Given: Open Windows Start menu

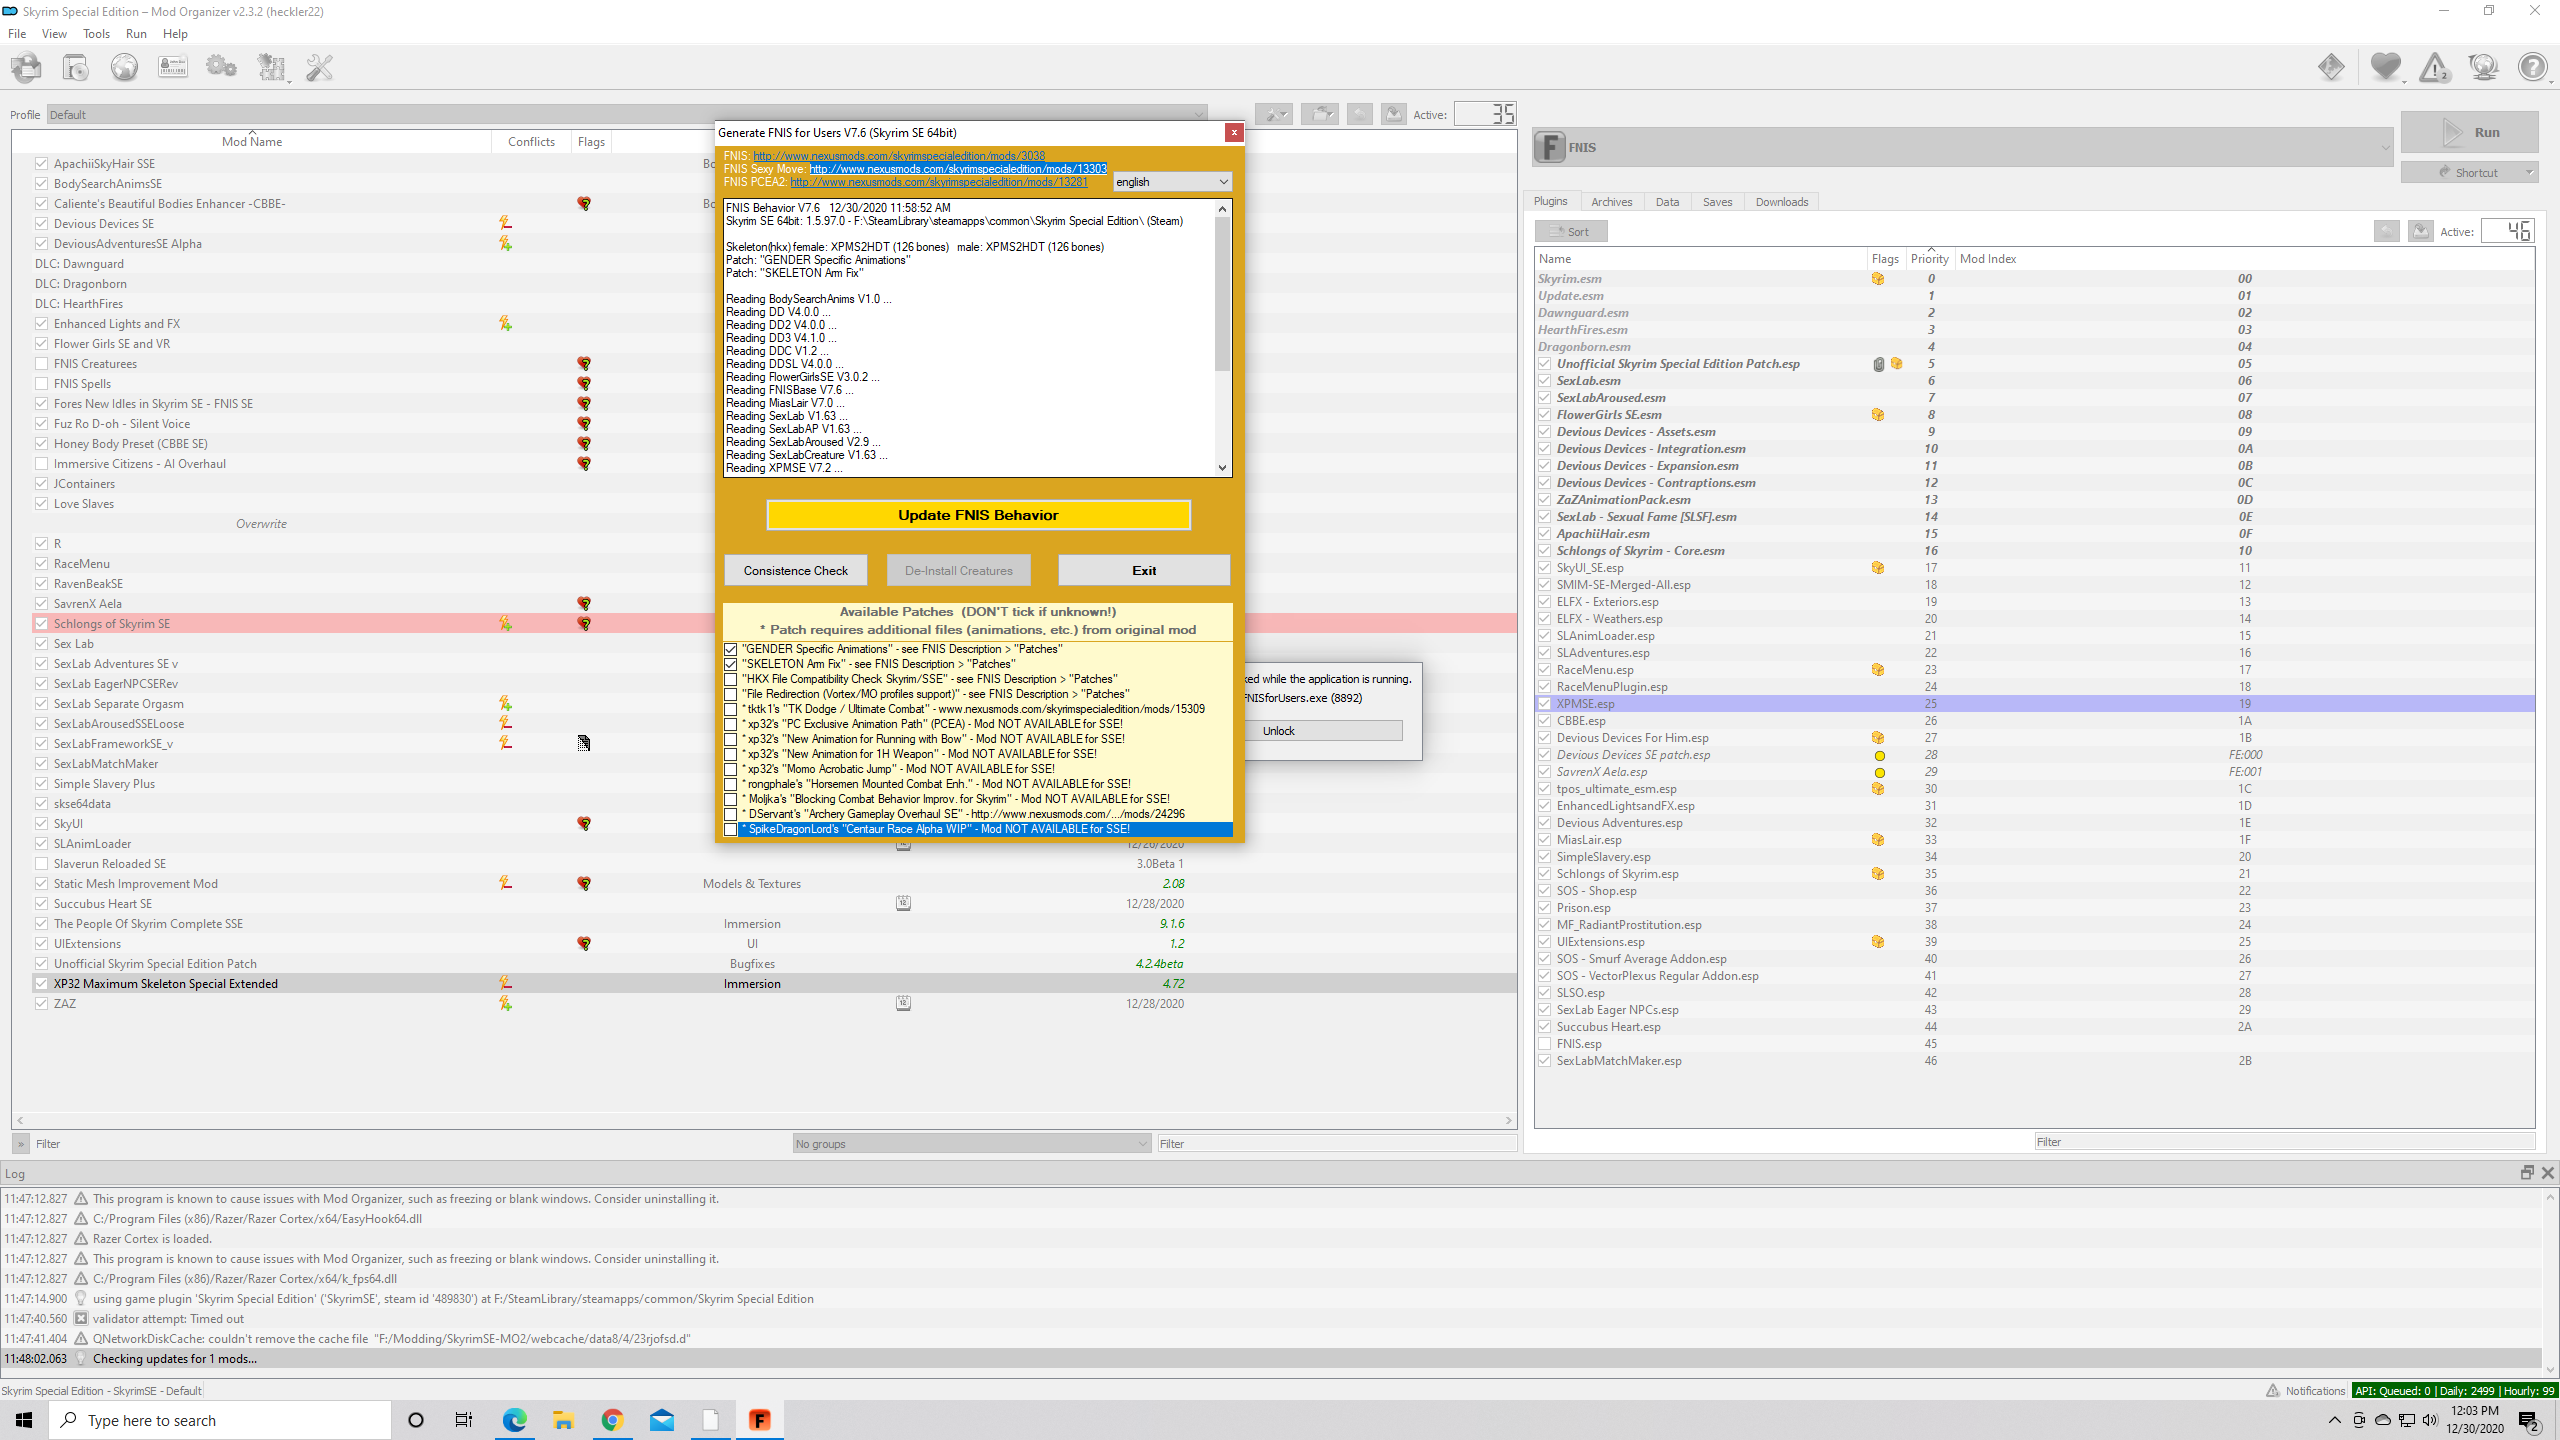Looking at the screenshot, I should (24, 1420).
